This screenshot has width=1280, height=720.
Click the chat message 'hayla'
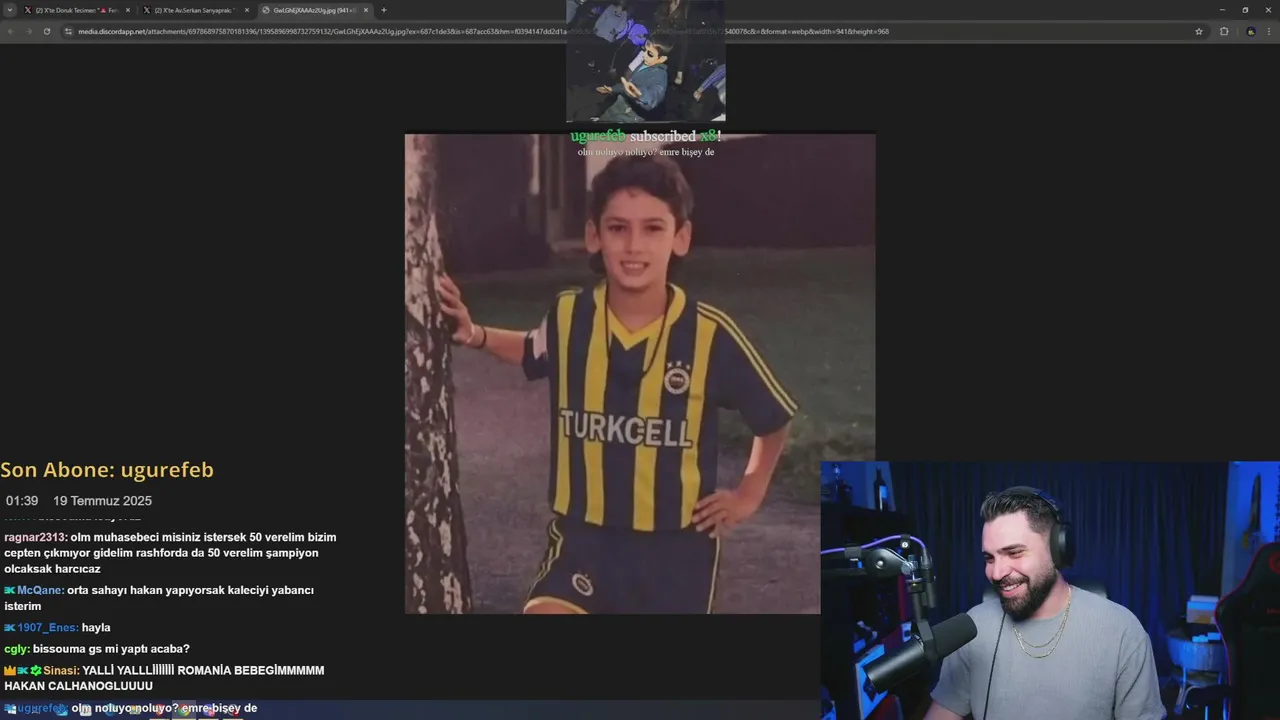tap(96, 628)
